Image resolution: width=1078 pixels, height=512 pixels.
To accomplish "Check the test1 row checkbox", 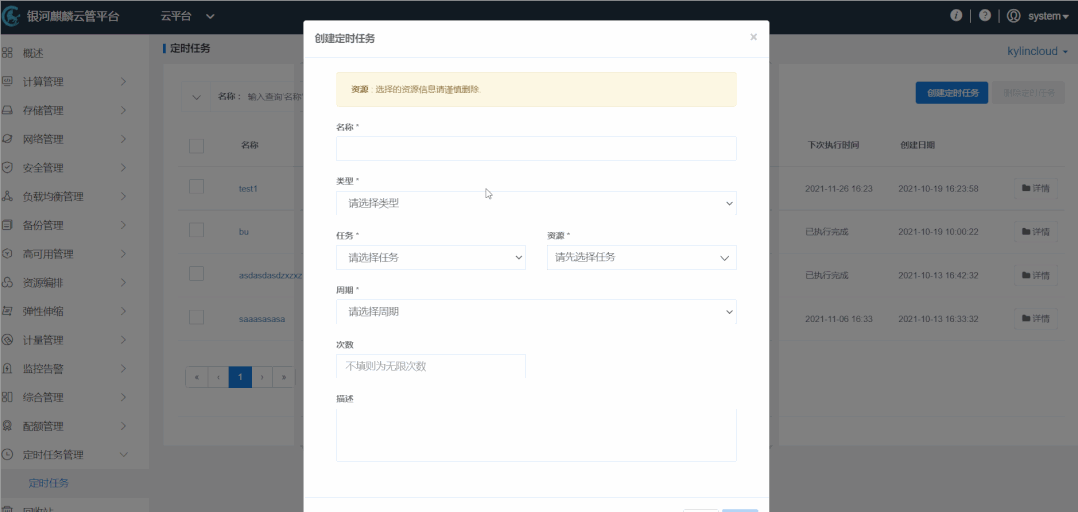I will 196,188.
